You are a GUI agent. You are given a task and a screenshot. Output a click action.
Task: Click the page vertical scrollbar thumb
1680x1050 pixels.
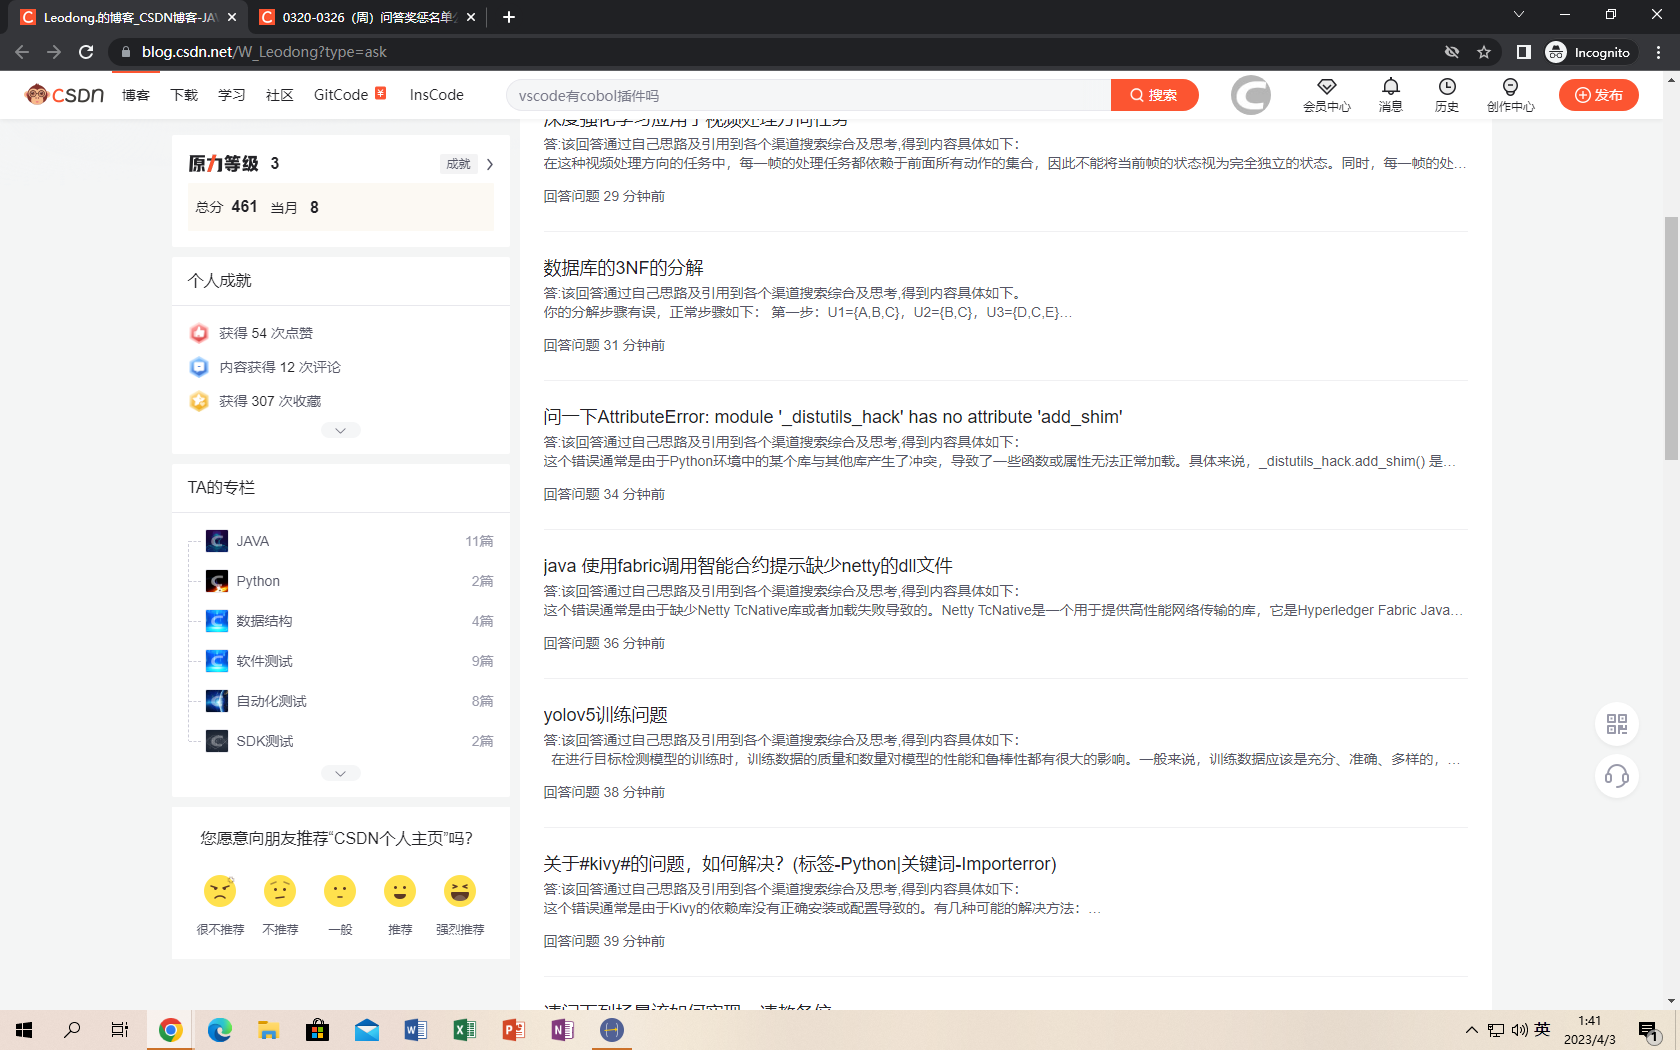(1671, 337)
